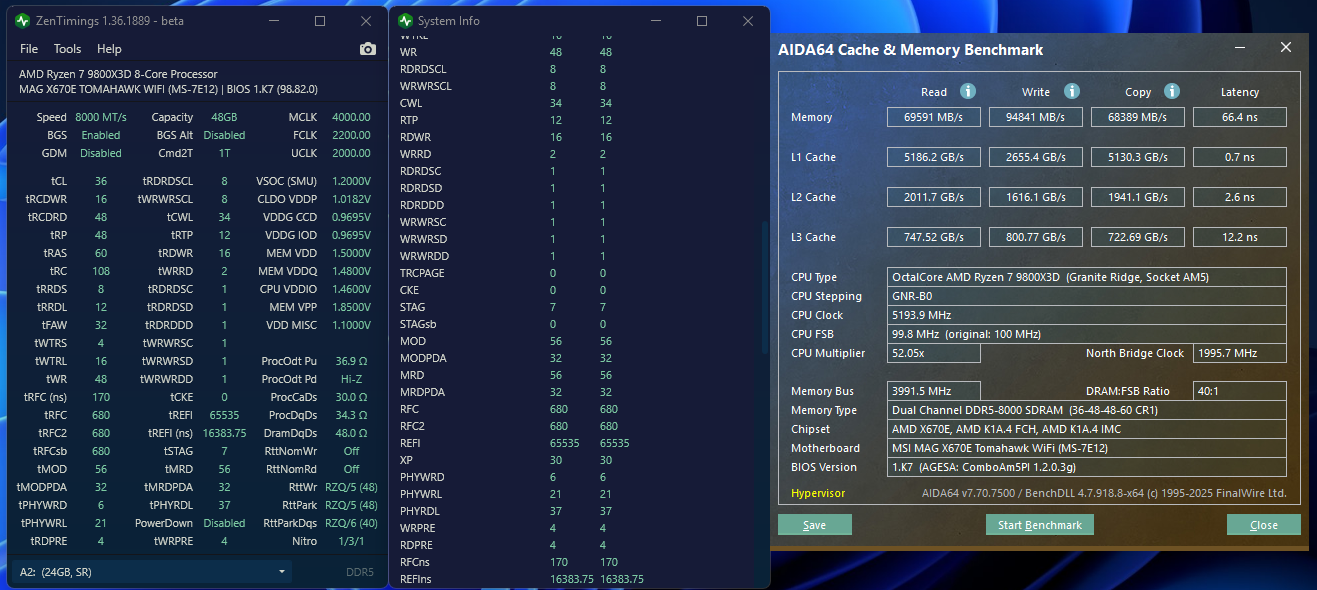Click the L3 Cache read value 747.52 GB/s
The image size is (1317, 590).
click(x=934, y=237)
